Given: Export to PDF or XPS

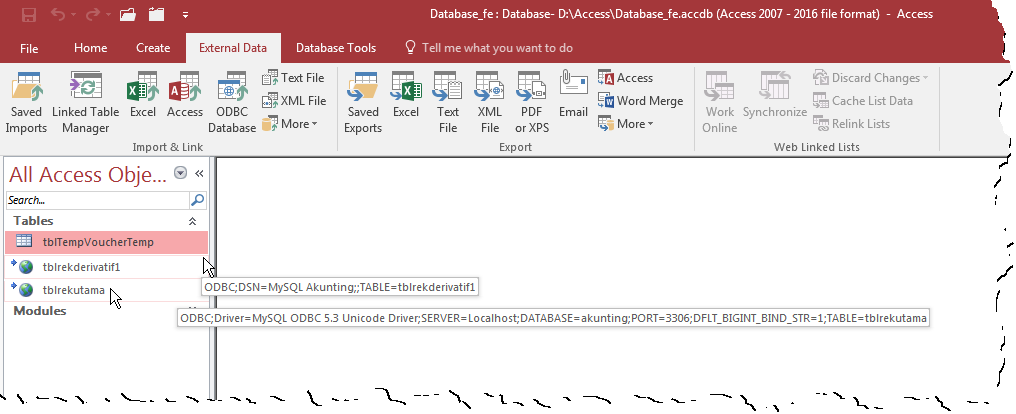Looking at the screenshot, I should click(x=532, y=102).
